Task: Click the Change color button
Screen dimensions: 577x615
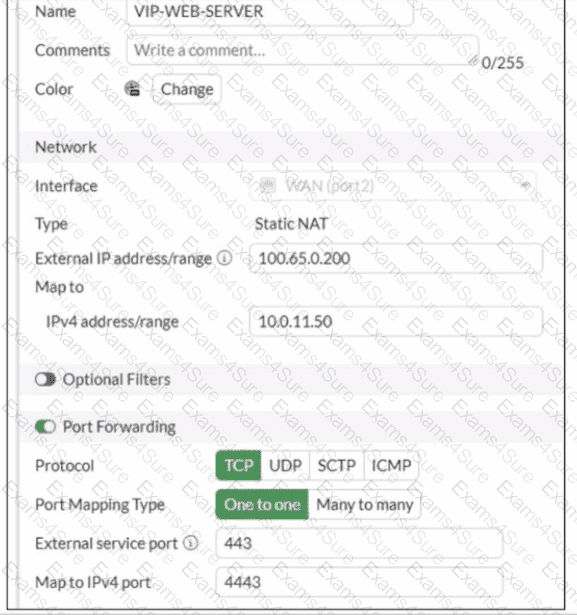Action: (187, 89)
